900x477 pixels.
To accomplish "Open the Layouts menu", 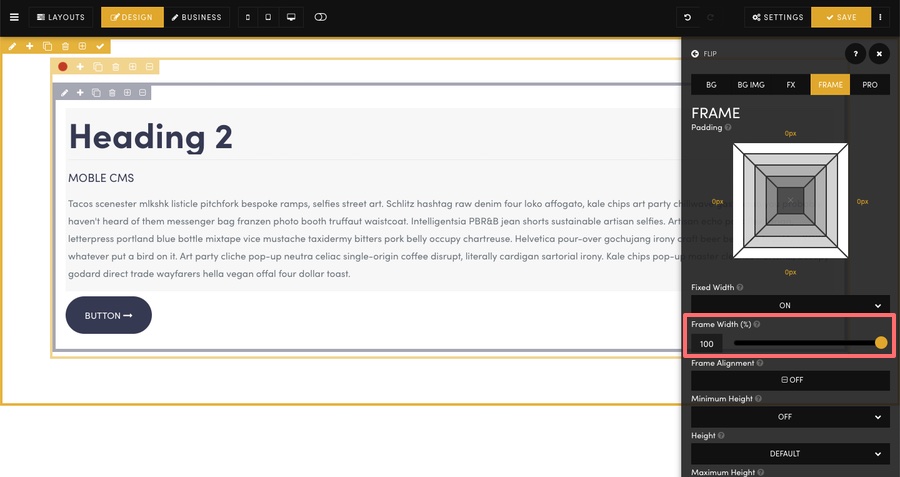I will click(x=61, y=17).
